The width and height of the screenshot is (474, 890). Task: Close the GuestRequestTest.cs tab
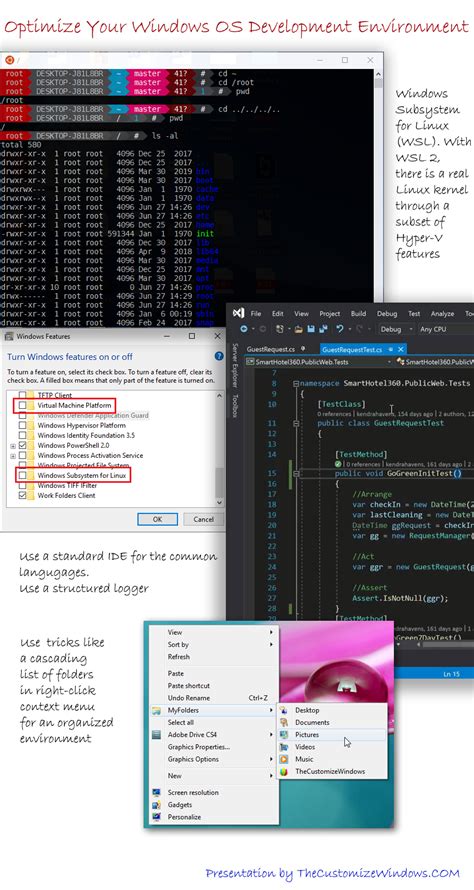coord(401,349)
